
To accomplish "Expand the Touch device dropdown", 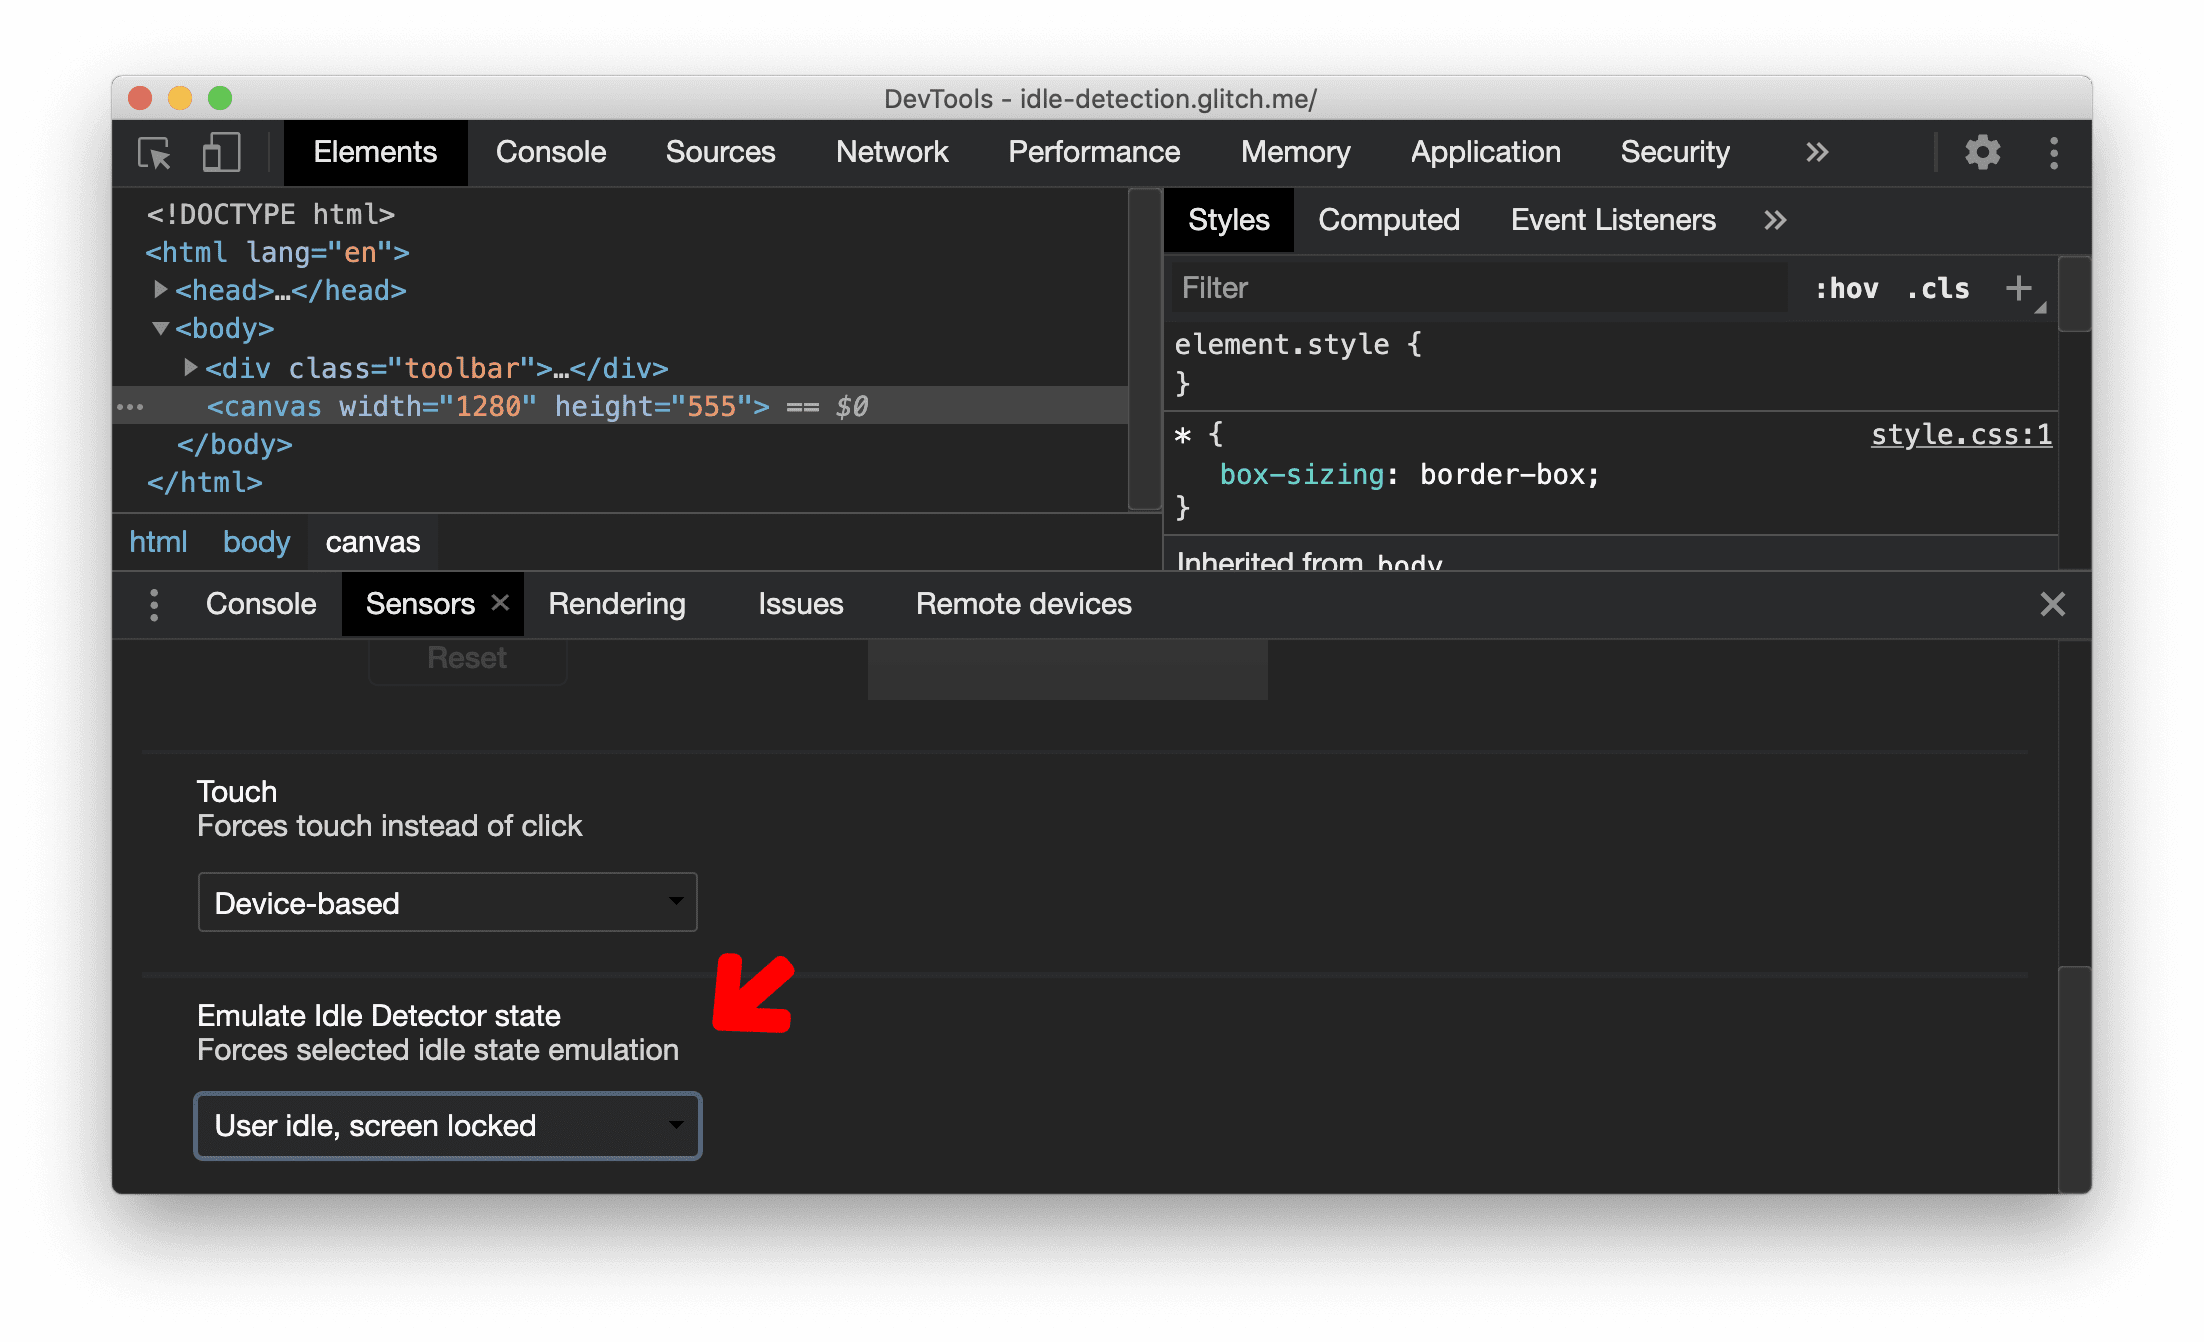I will coord(446,901).
